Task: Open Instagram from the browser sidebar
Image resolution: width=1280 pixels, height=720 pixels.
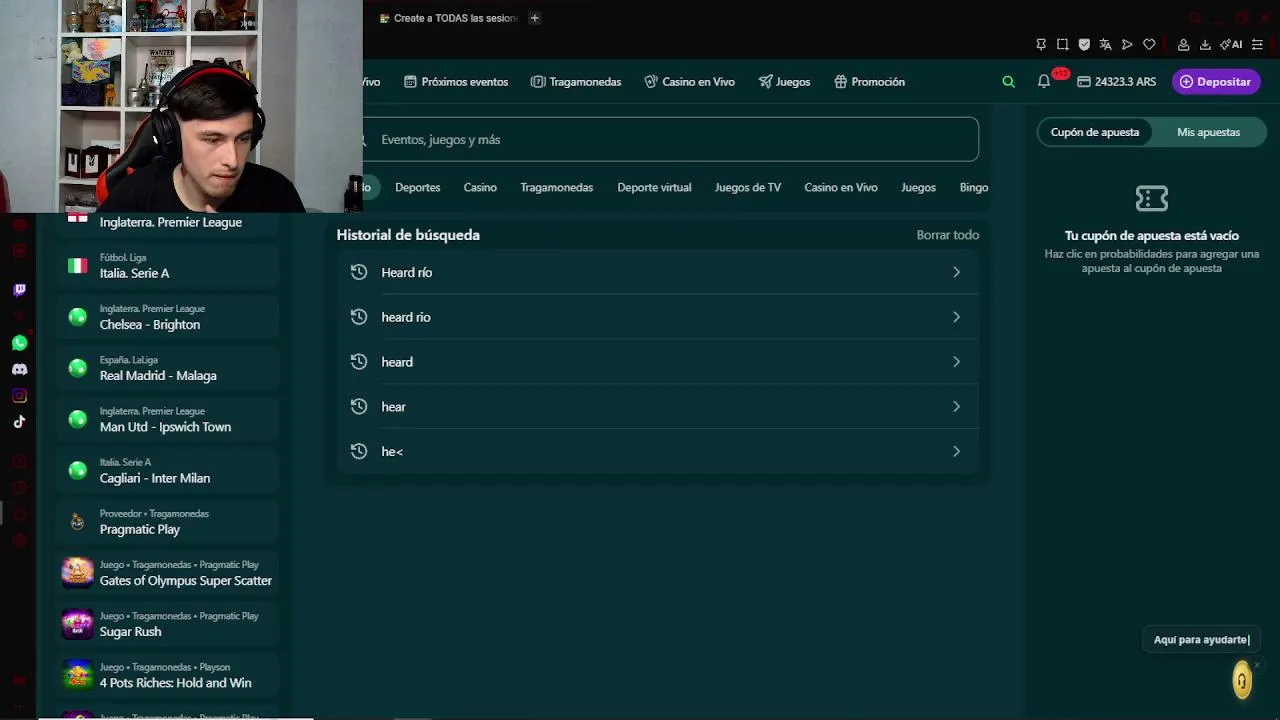Action: [19, 396]
